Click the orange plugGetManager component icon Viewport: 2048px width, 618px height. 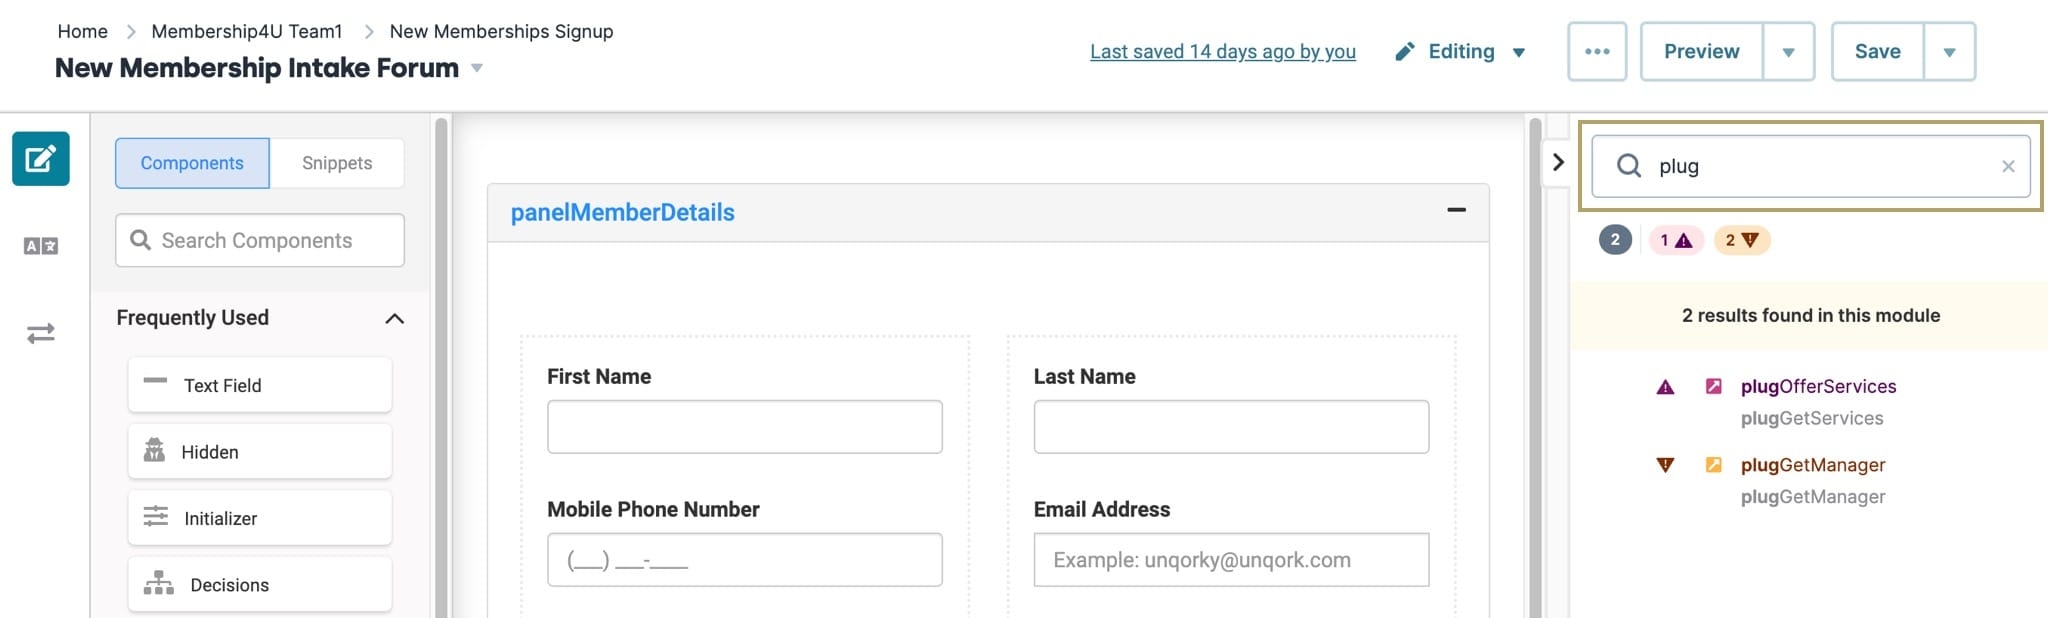point(1713,464)
